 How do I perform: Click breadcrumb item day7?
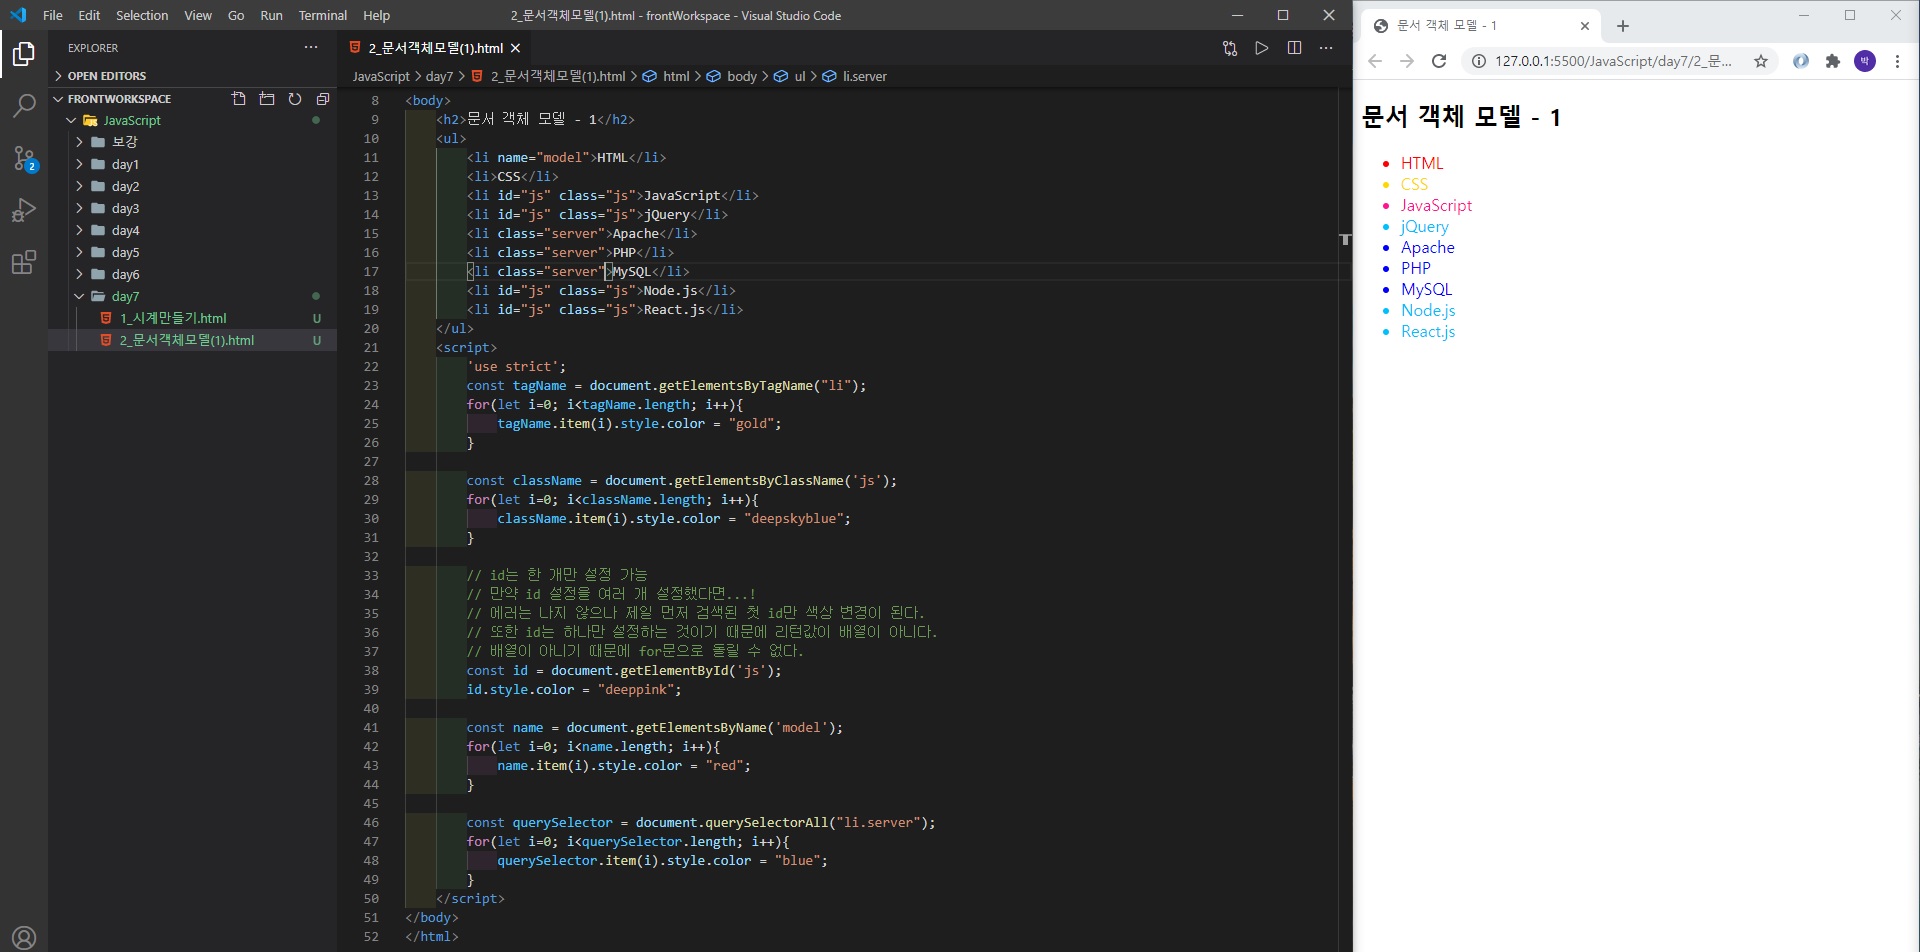[439, 76]
